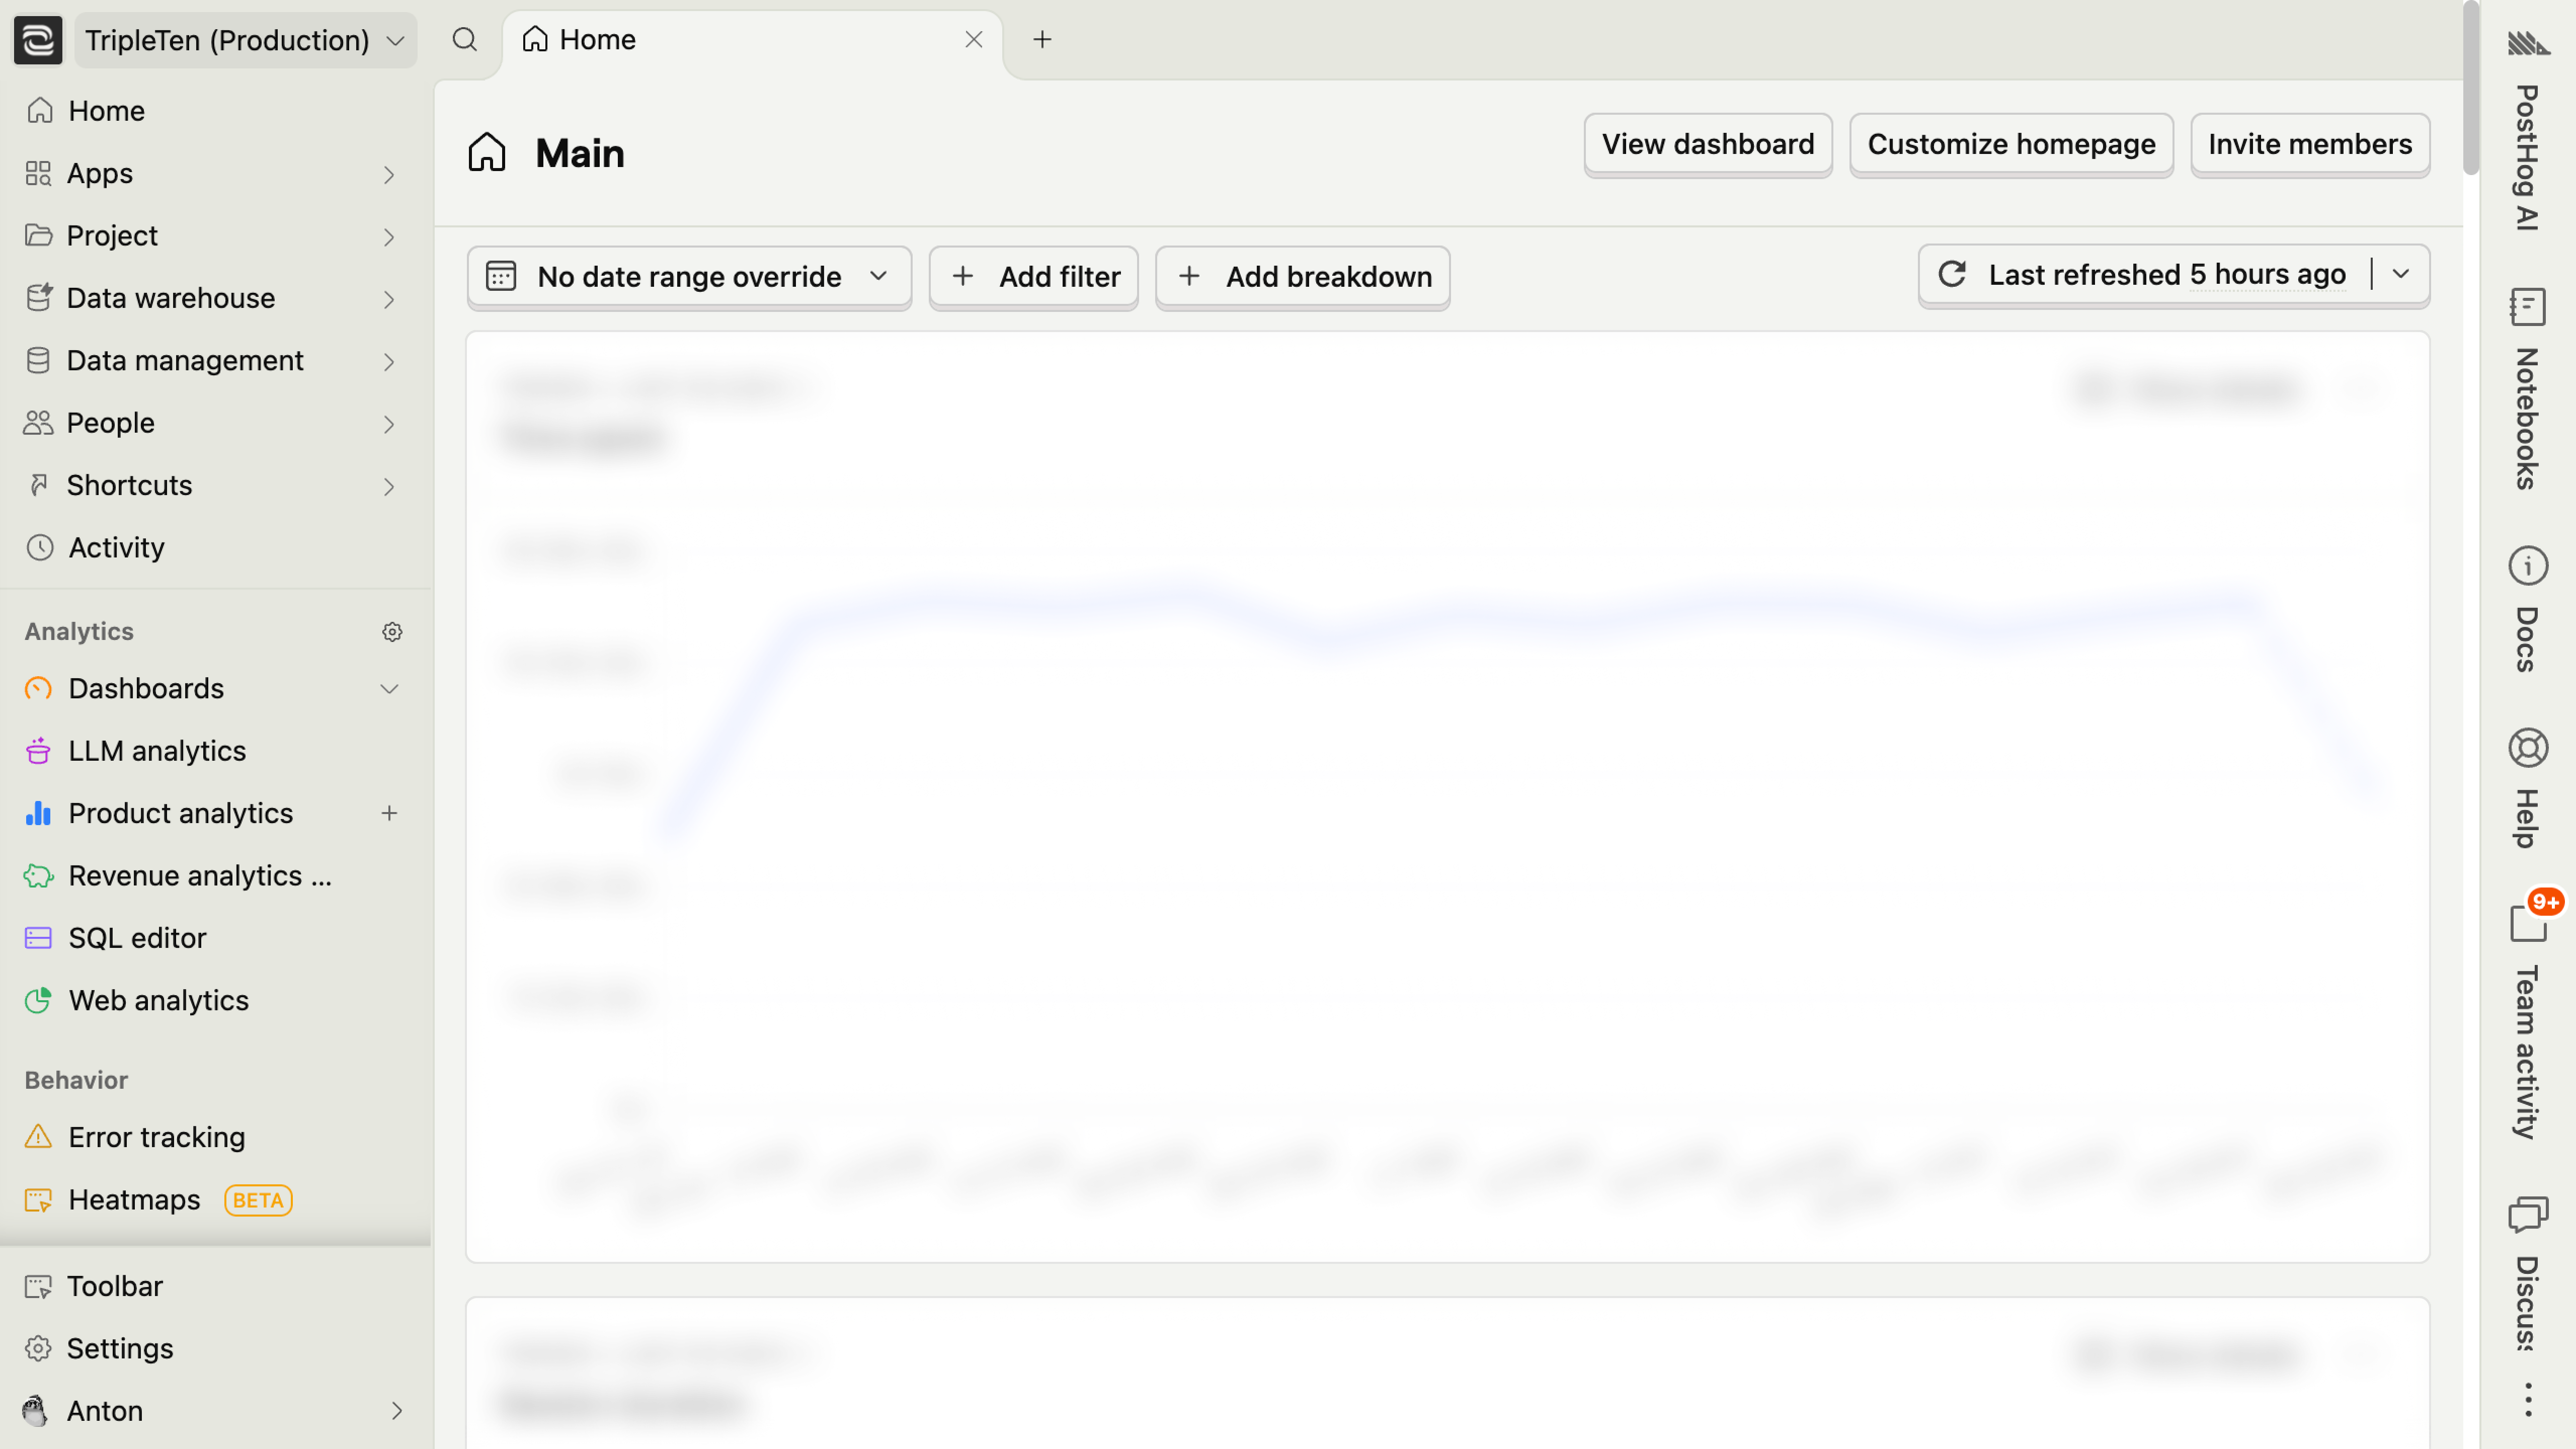Expand the Dashboards chevron
Screen dimensions: 2576x1449
(x=389, y=689)
